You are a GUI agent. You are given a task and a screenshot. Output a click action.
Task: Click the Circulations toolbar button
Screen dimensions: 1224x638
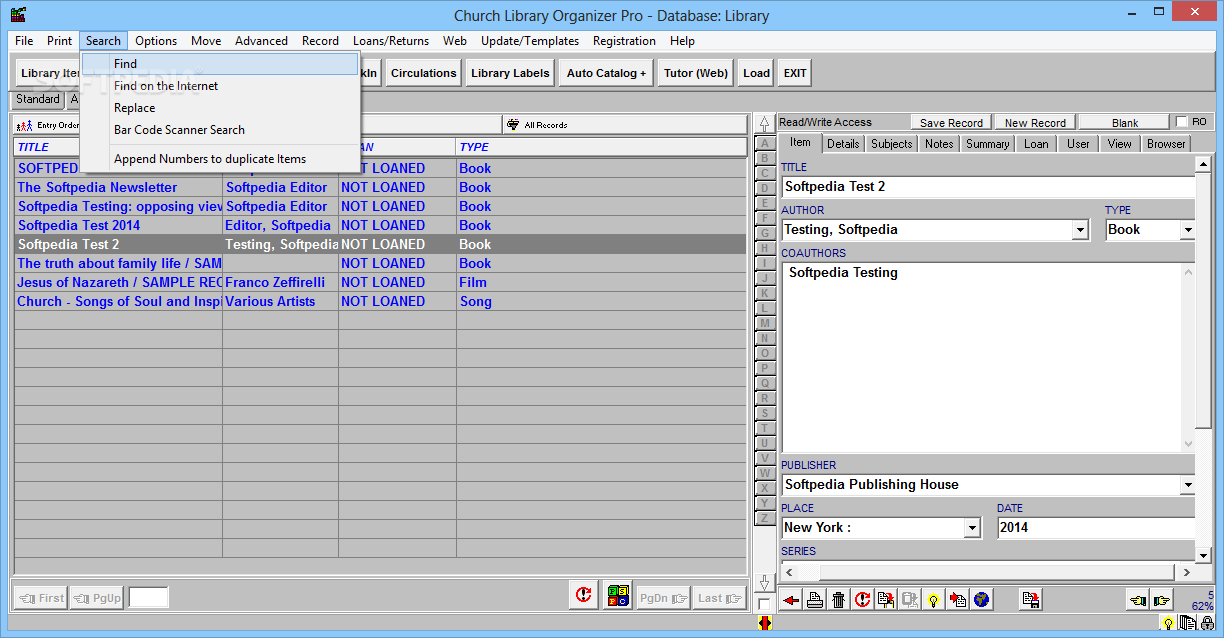tap(424, 73)
